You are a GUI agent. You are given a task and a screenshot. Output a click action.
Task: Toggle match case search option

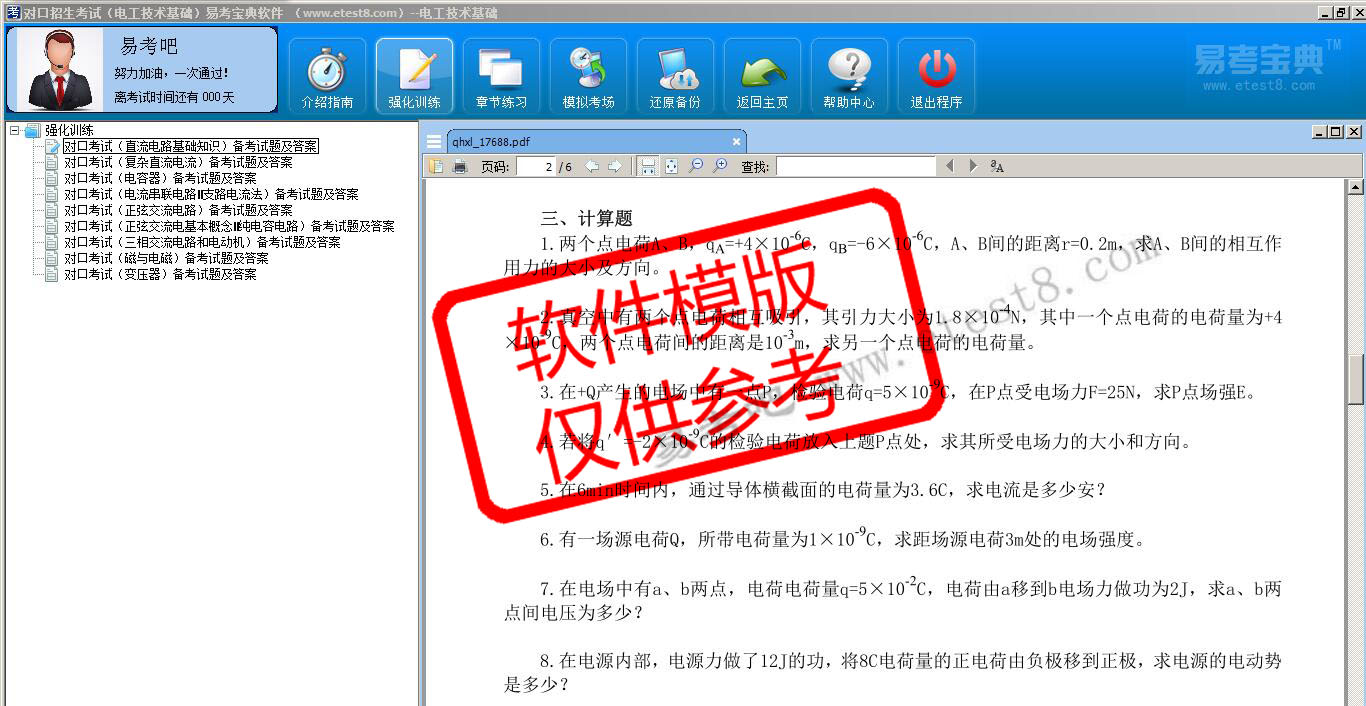997,166
